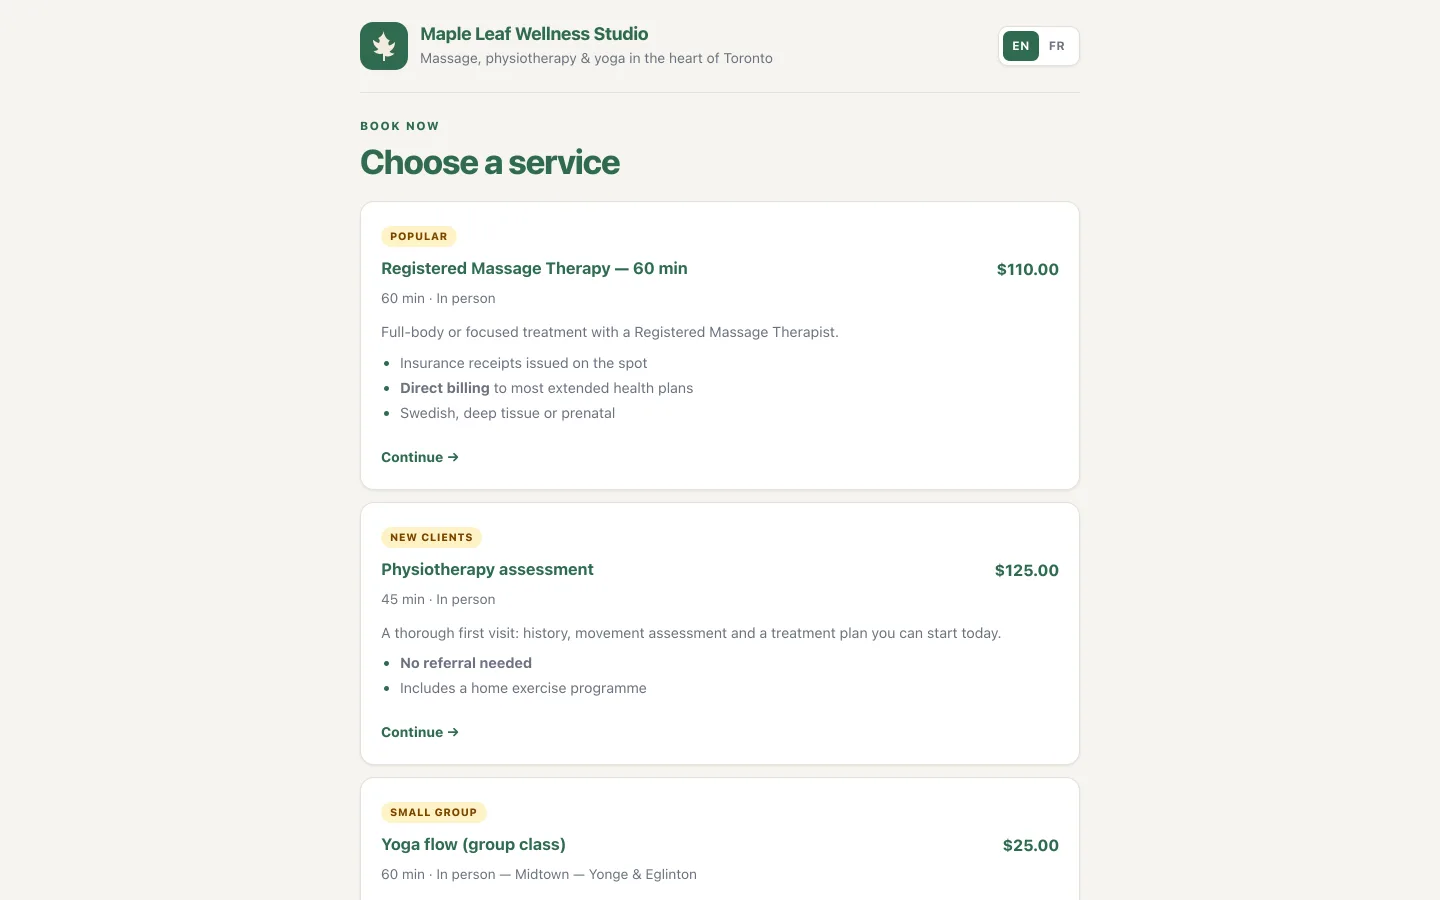Click the thorough first visit description
1440x900 pixels.
pyautogui.click(x=691, y=633)
